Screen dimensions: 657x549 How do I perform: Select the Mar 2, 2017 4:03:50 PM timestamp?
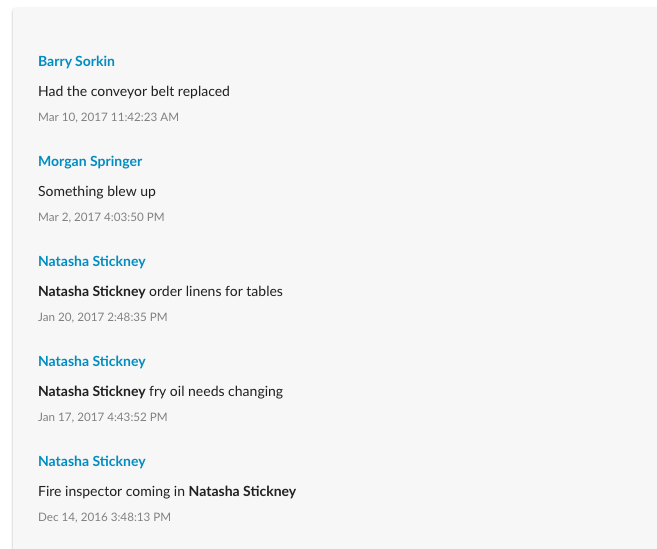(101, 217)
